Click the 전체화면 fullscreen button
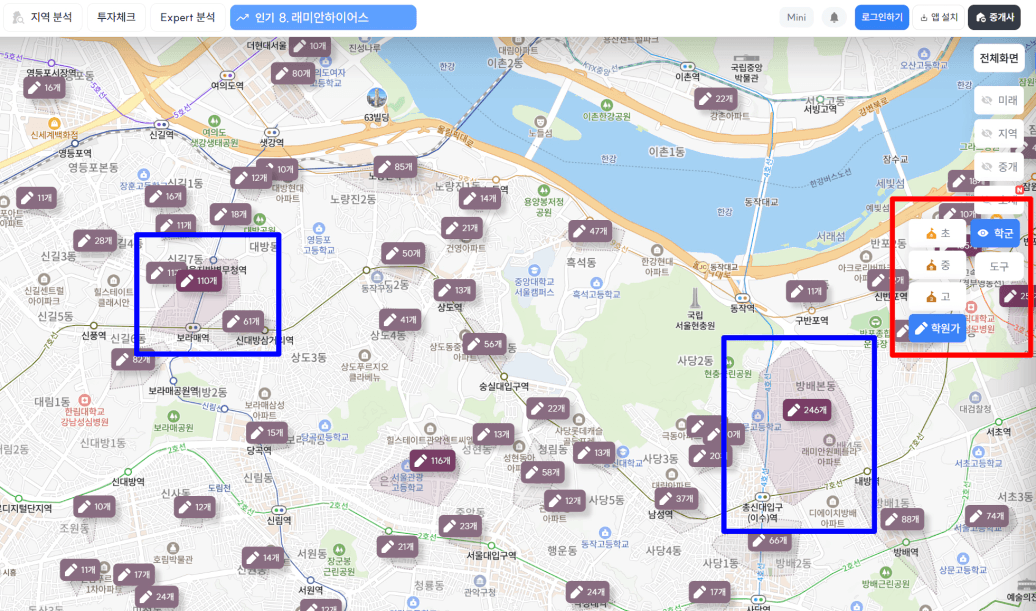Viewport: 1036px width, 611px height. tap(998, 58)
